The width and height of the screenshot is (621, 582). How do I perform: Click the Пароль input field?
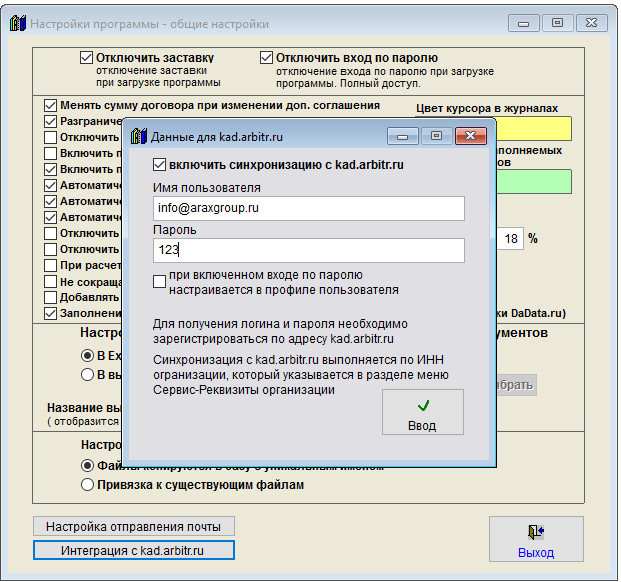tap(309, 250)
